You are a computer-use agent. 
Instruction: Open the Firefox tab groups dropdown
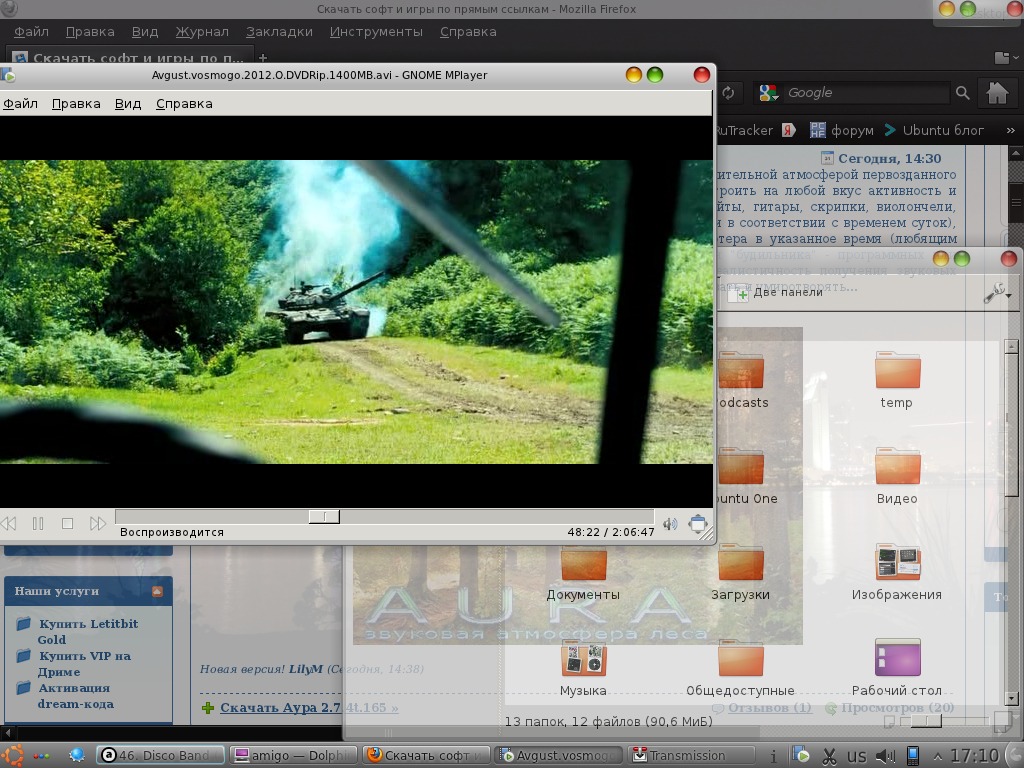pyautogui.click(x=1006, y=57)
